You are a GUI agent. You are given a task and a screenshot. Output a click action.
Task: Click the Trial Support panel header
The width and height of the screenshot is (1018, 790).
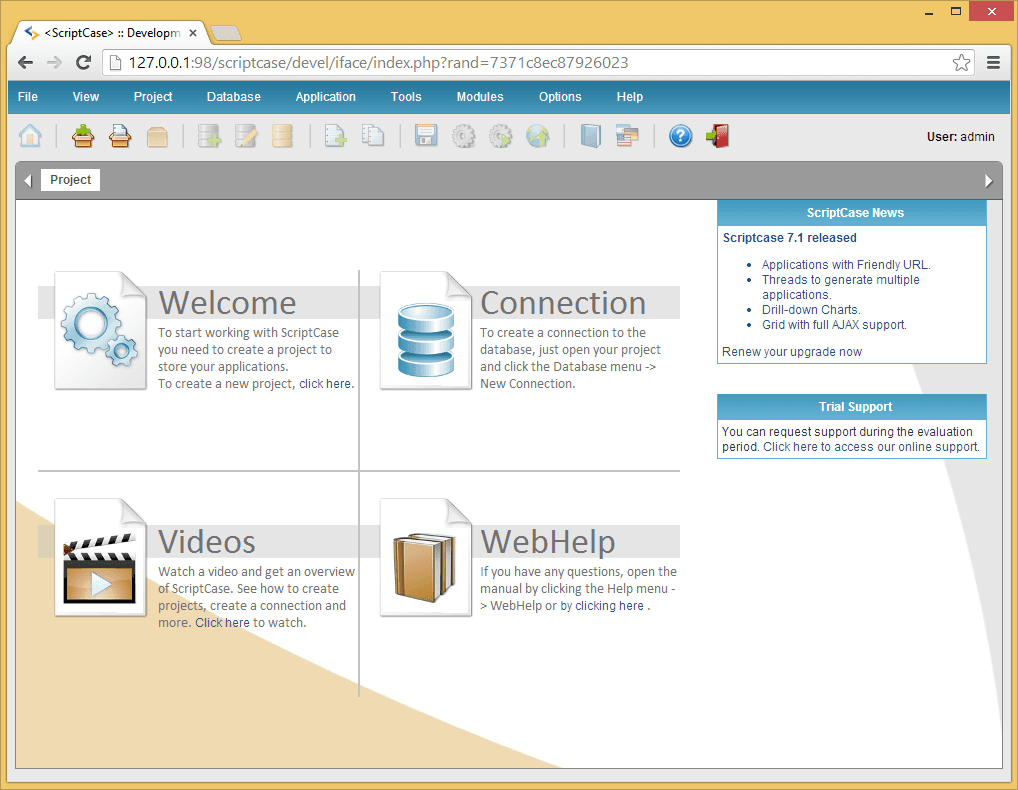click(852, 407)
